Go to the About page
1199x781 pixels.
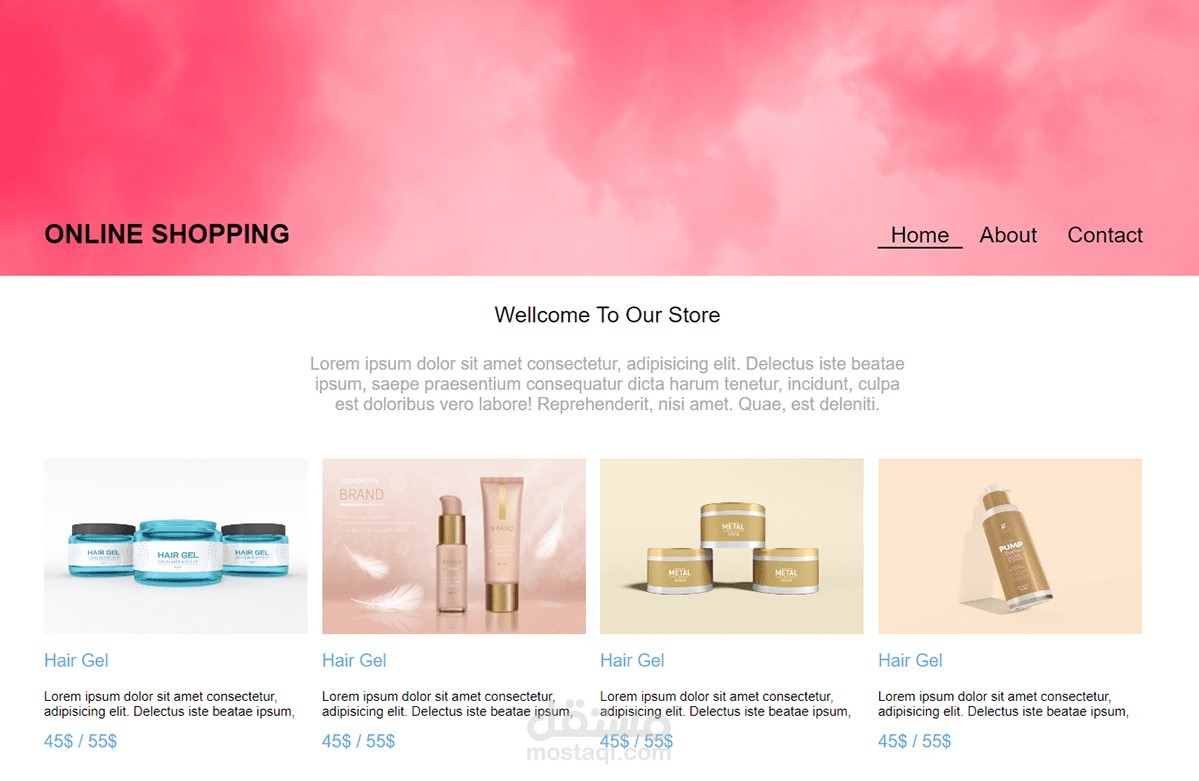pos(1008,235)
